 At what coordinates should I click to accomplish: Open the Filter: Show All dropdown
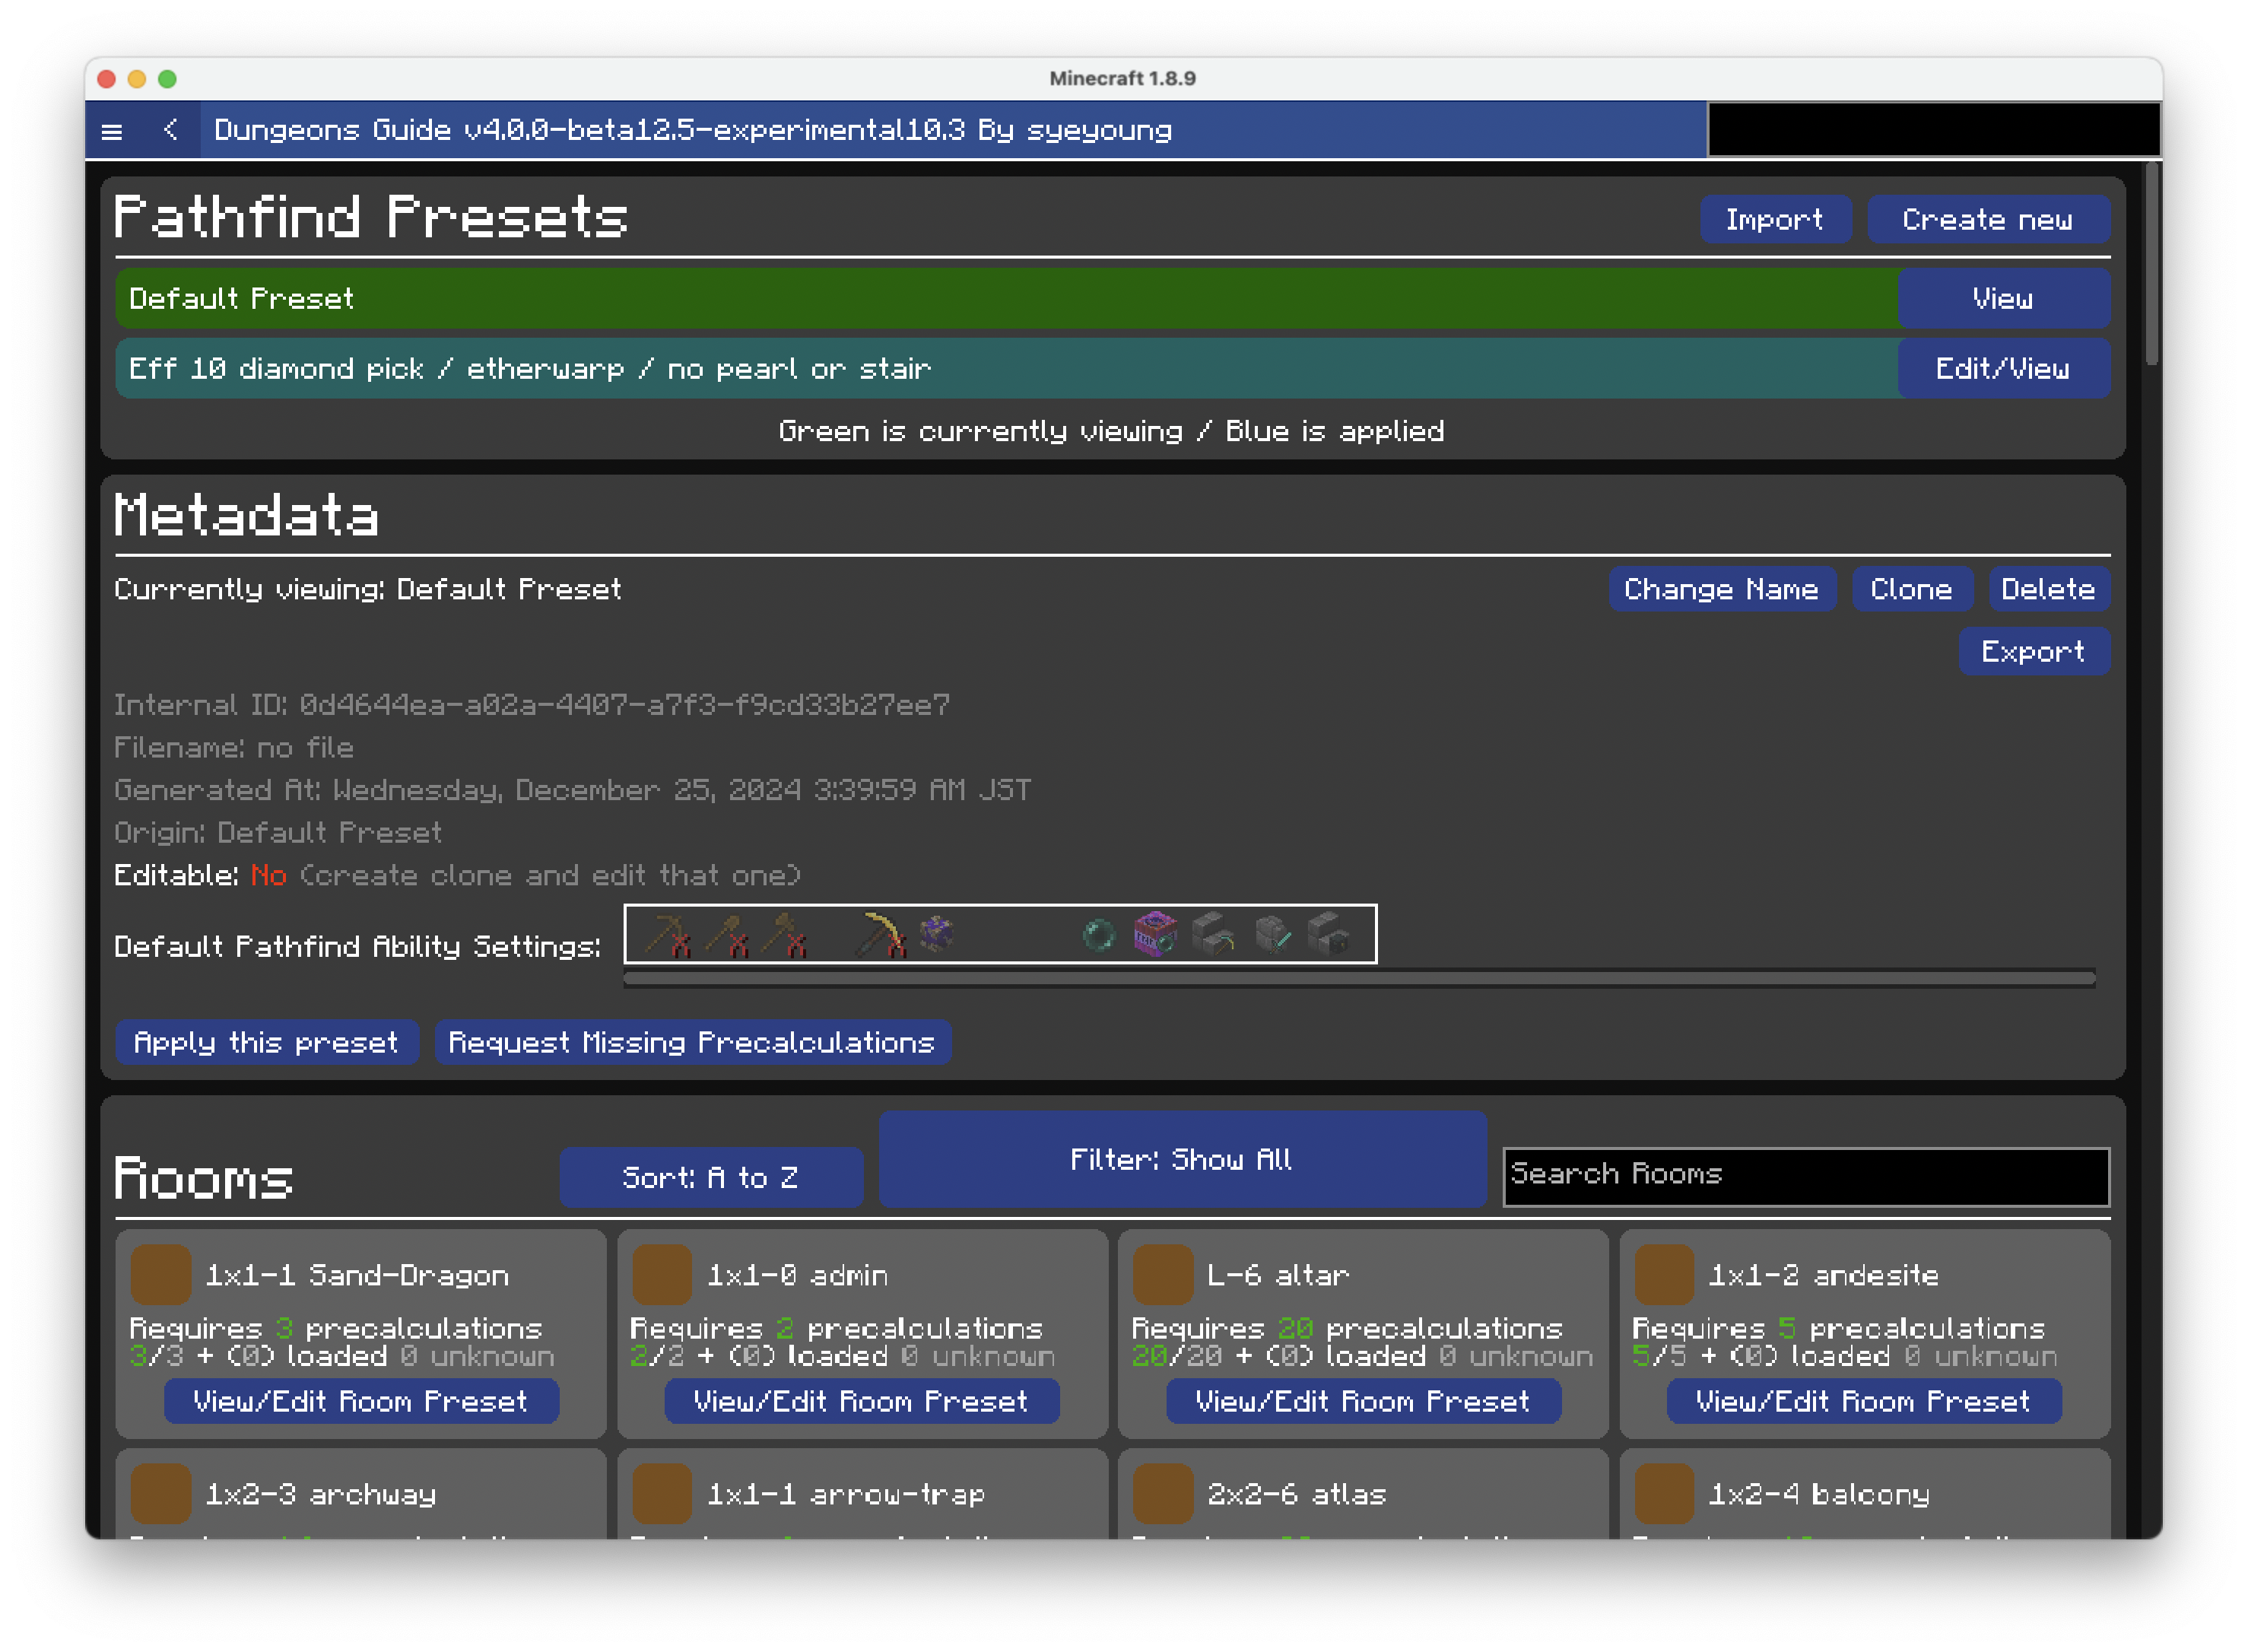point(1182,1159)
